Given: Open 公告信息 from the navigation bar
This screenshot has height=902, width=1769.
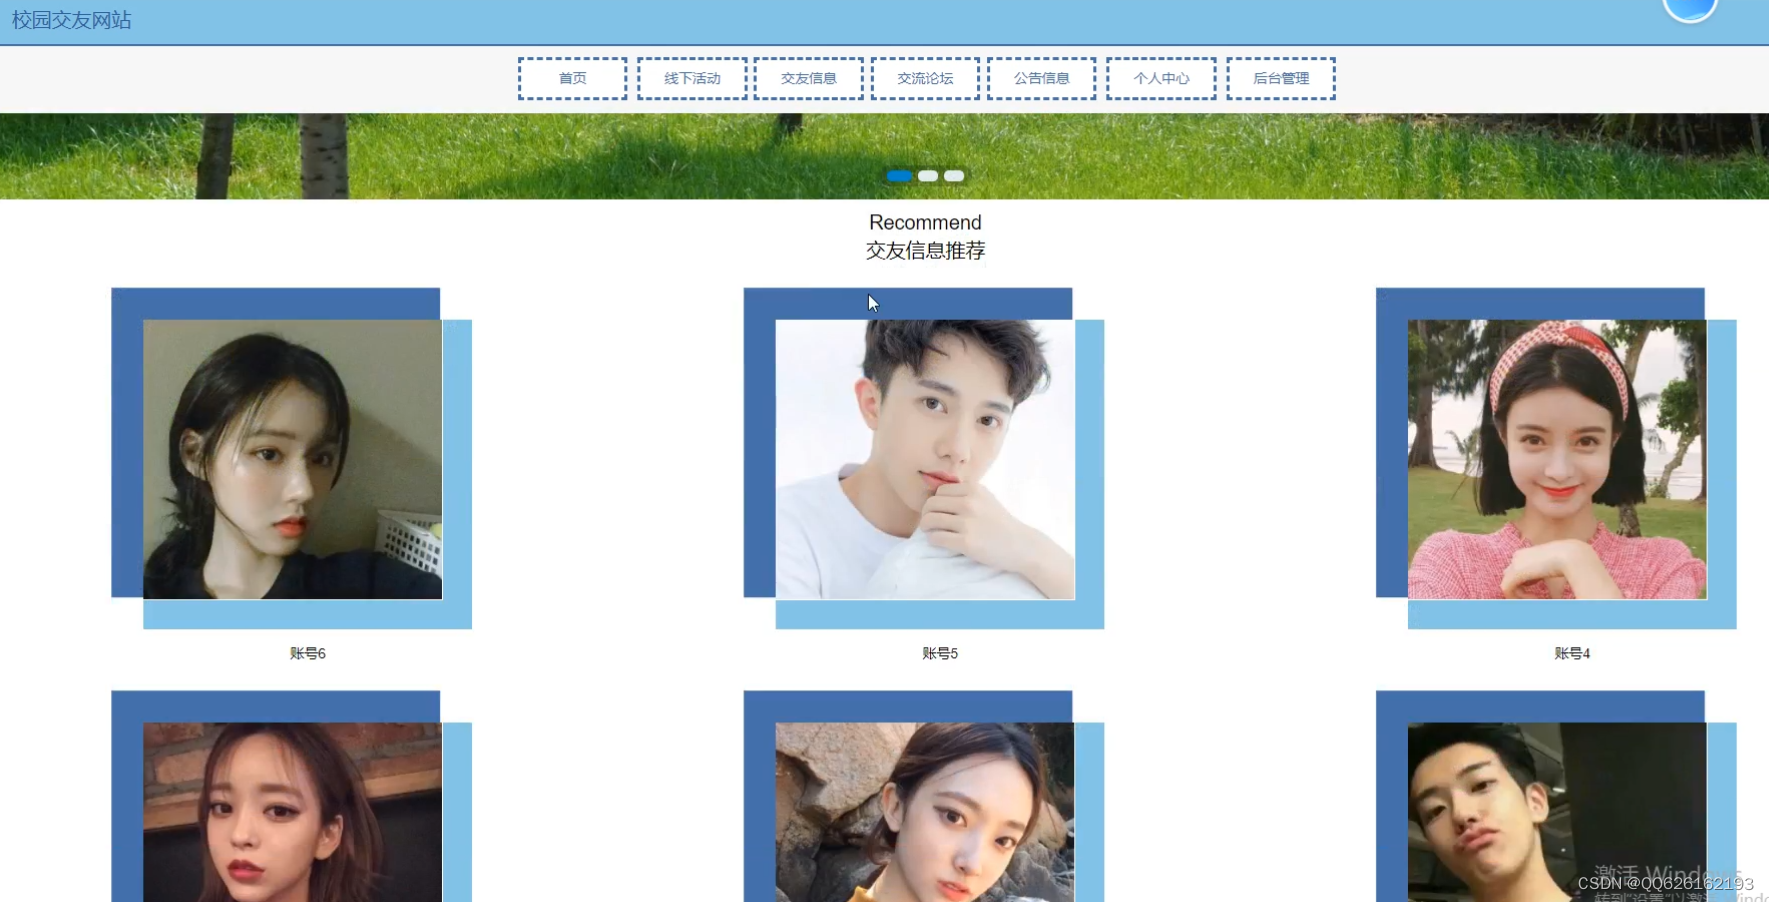Looking at the screenshot, I should pyautogui.click(x=1041, y=78).
